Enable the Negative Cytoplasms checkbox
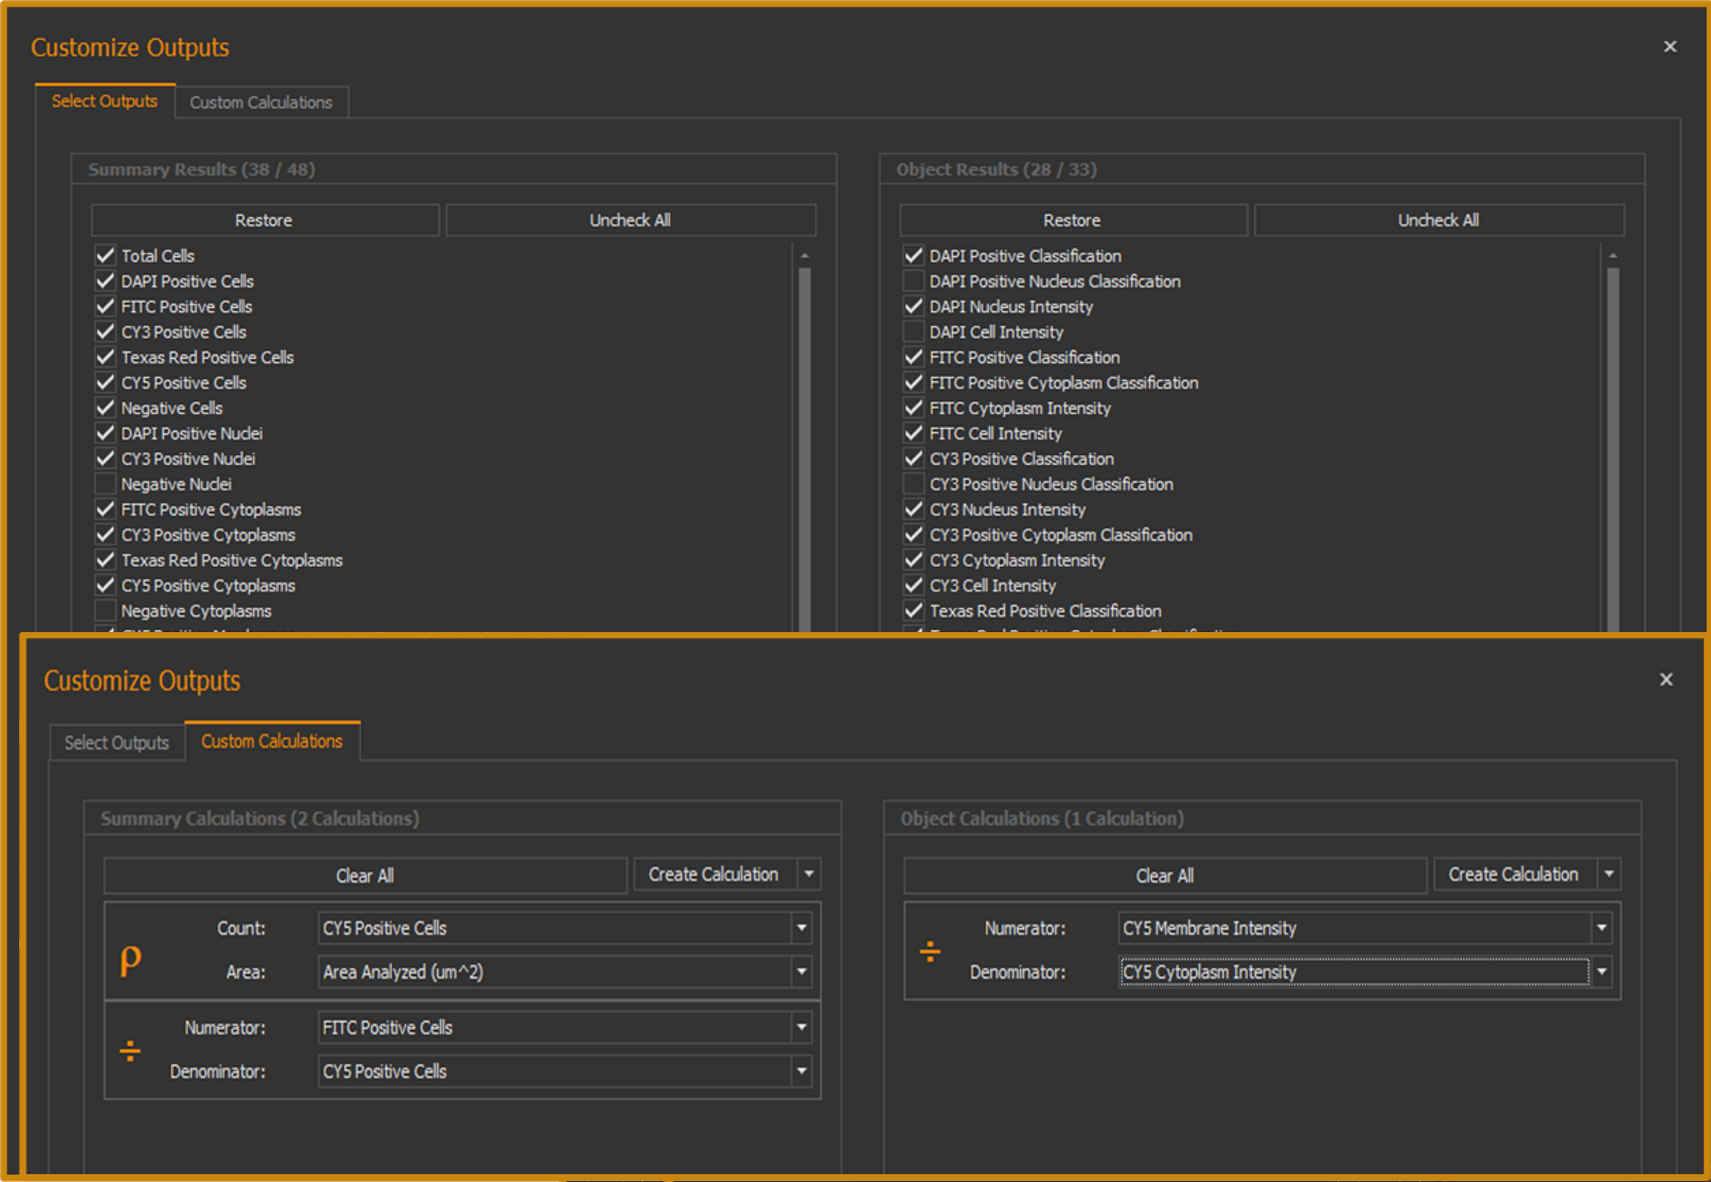 coord(105,610)
